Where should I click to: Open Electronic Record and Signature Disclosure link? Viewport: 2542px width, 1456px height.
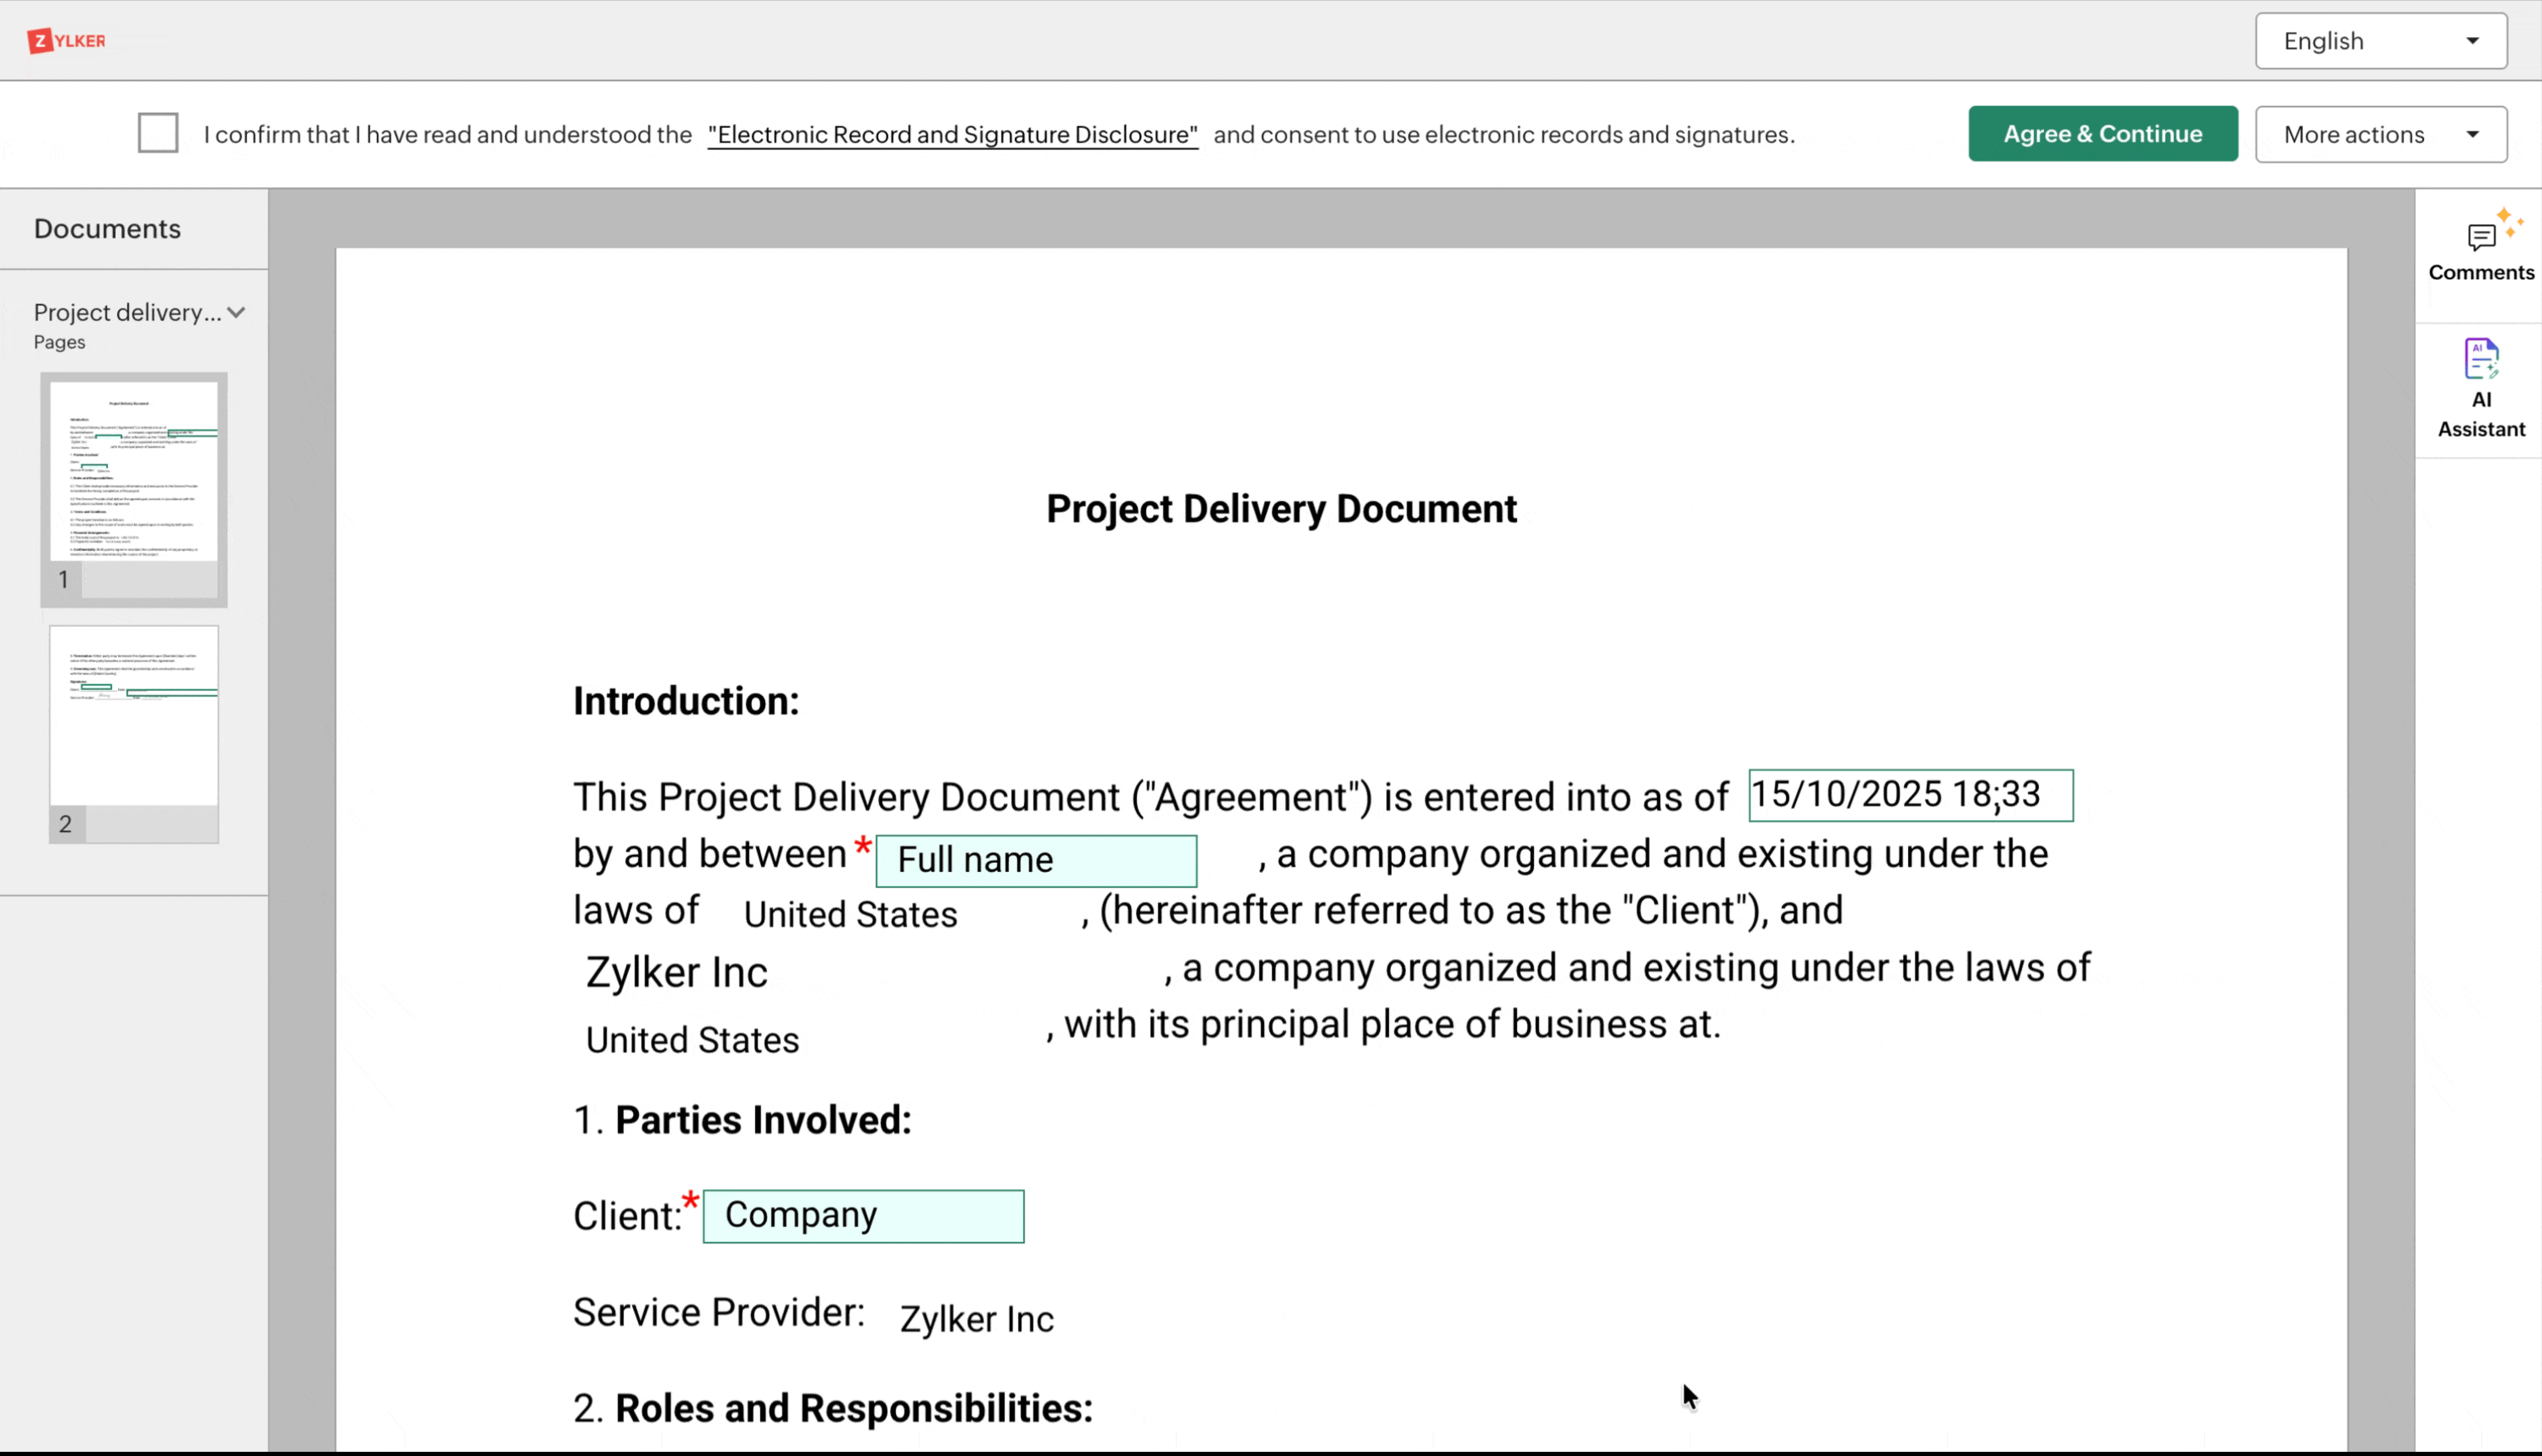coord(952,135)
